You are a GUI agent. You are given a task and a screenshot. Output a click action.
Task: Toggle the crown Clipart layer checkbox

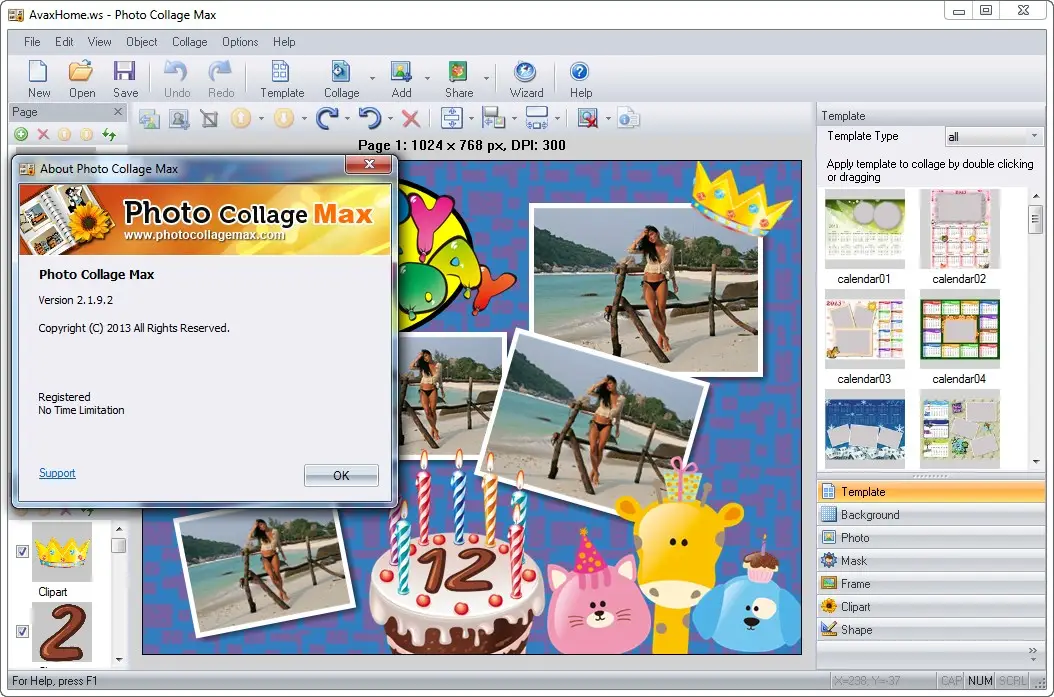pos(22,551)
